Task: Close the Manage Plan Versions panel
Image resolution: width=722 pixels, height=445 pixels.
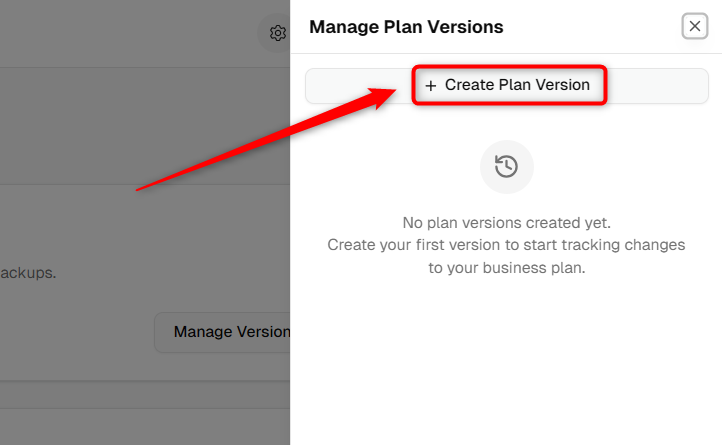Action: click(x=694, y=26)
